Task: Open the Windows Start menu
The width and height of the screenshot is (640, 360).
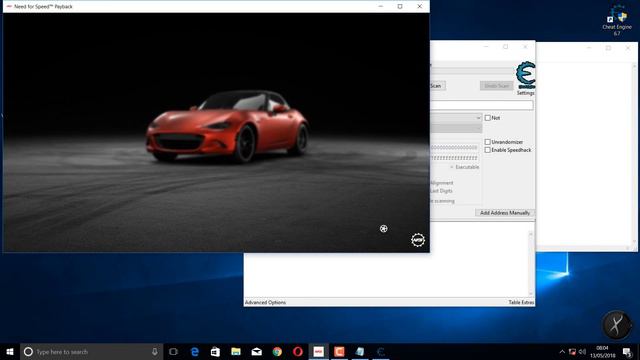Action: click(10, 351)
